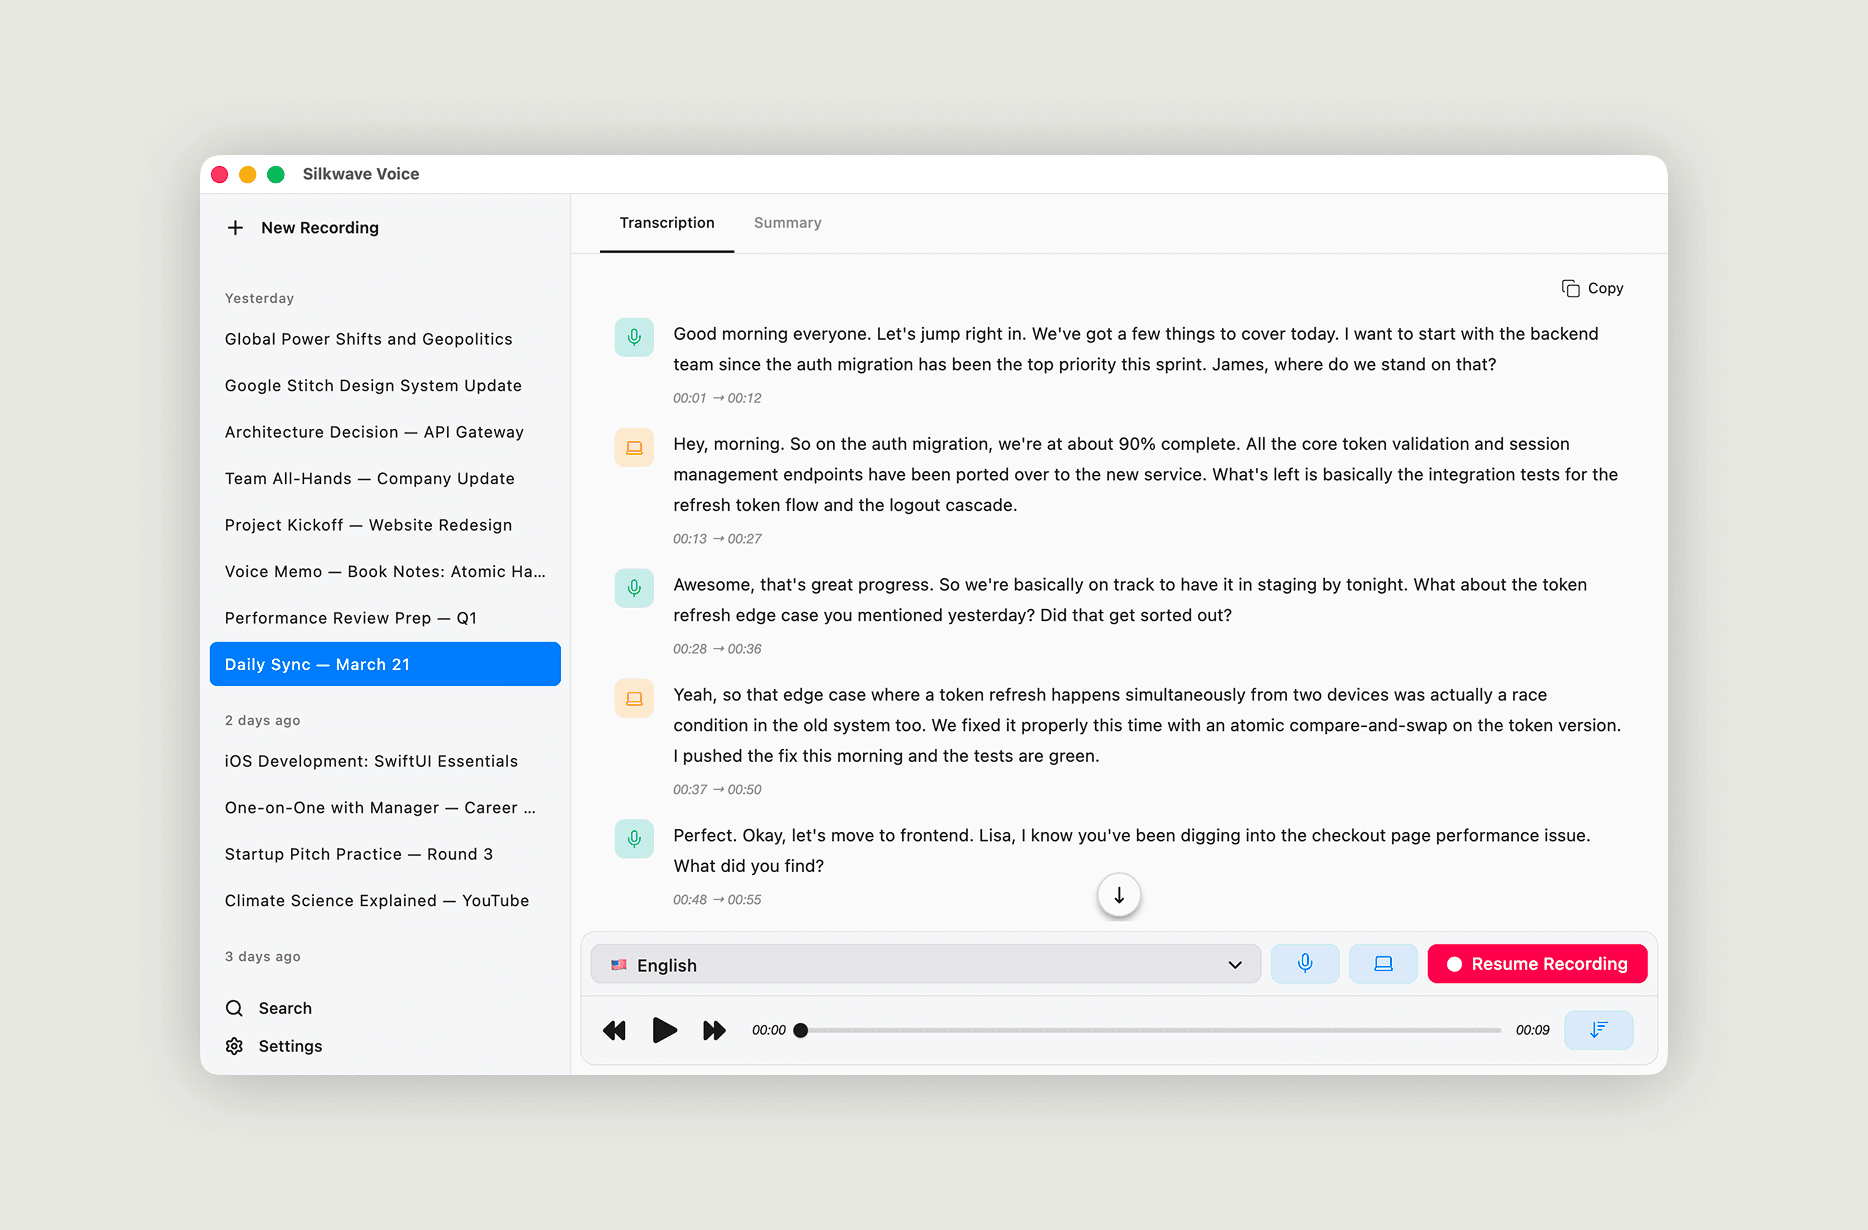Click the scroll-to-bottom arrow over the transcript
This screenshot has width=1868, height=1230.
coord(1118,895)
